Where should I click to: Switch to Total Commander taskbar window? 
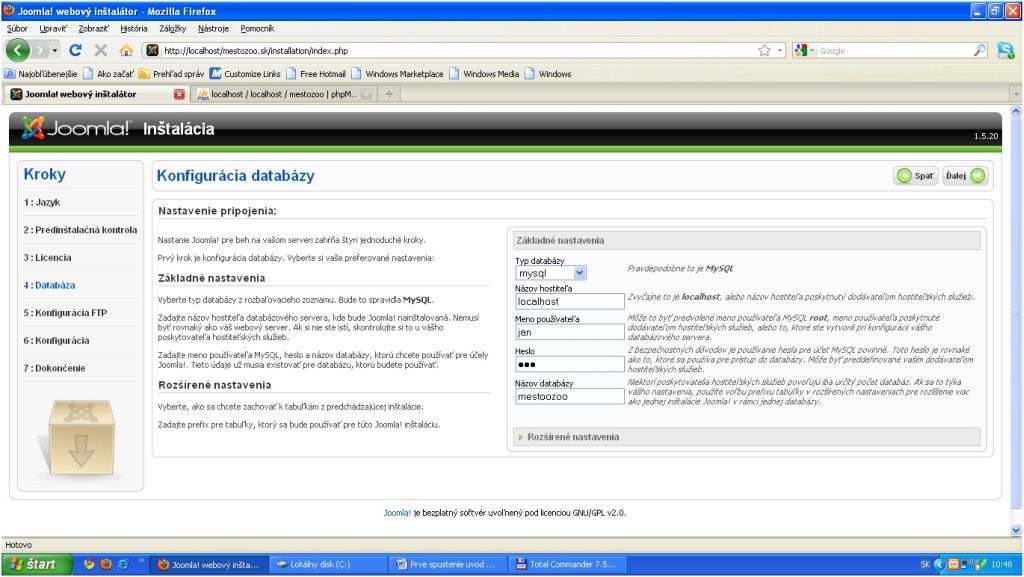(567, 564)
